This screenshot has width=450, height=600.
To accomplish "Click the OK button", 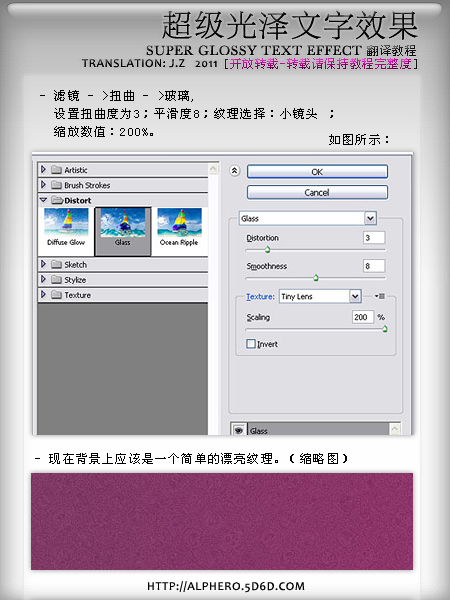I will [x=317, y=172].
